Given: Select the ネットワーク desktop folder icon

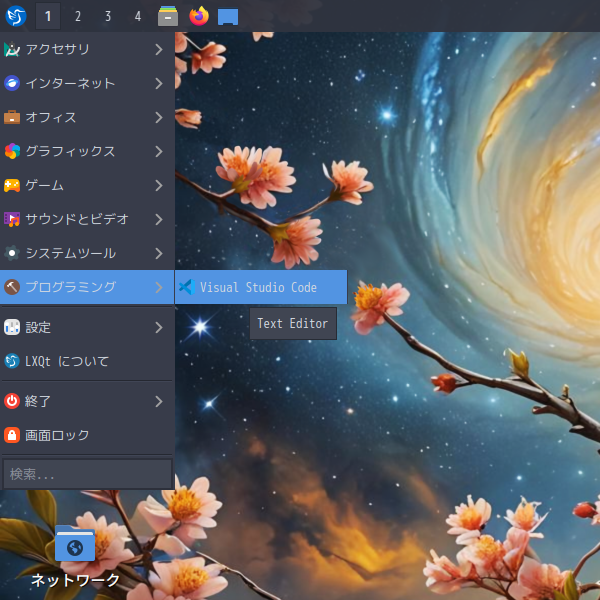Looking at the screenshot, I should tap(75, 543).
